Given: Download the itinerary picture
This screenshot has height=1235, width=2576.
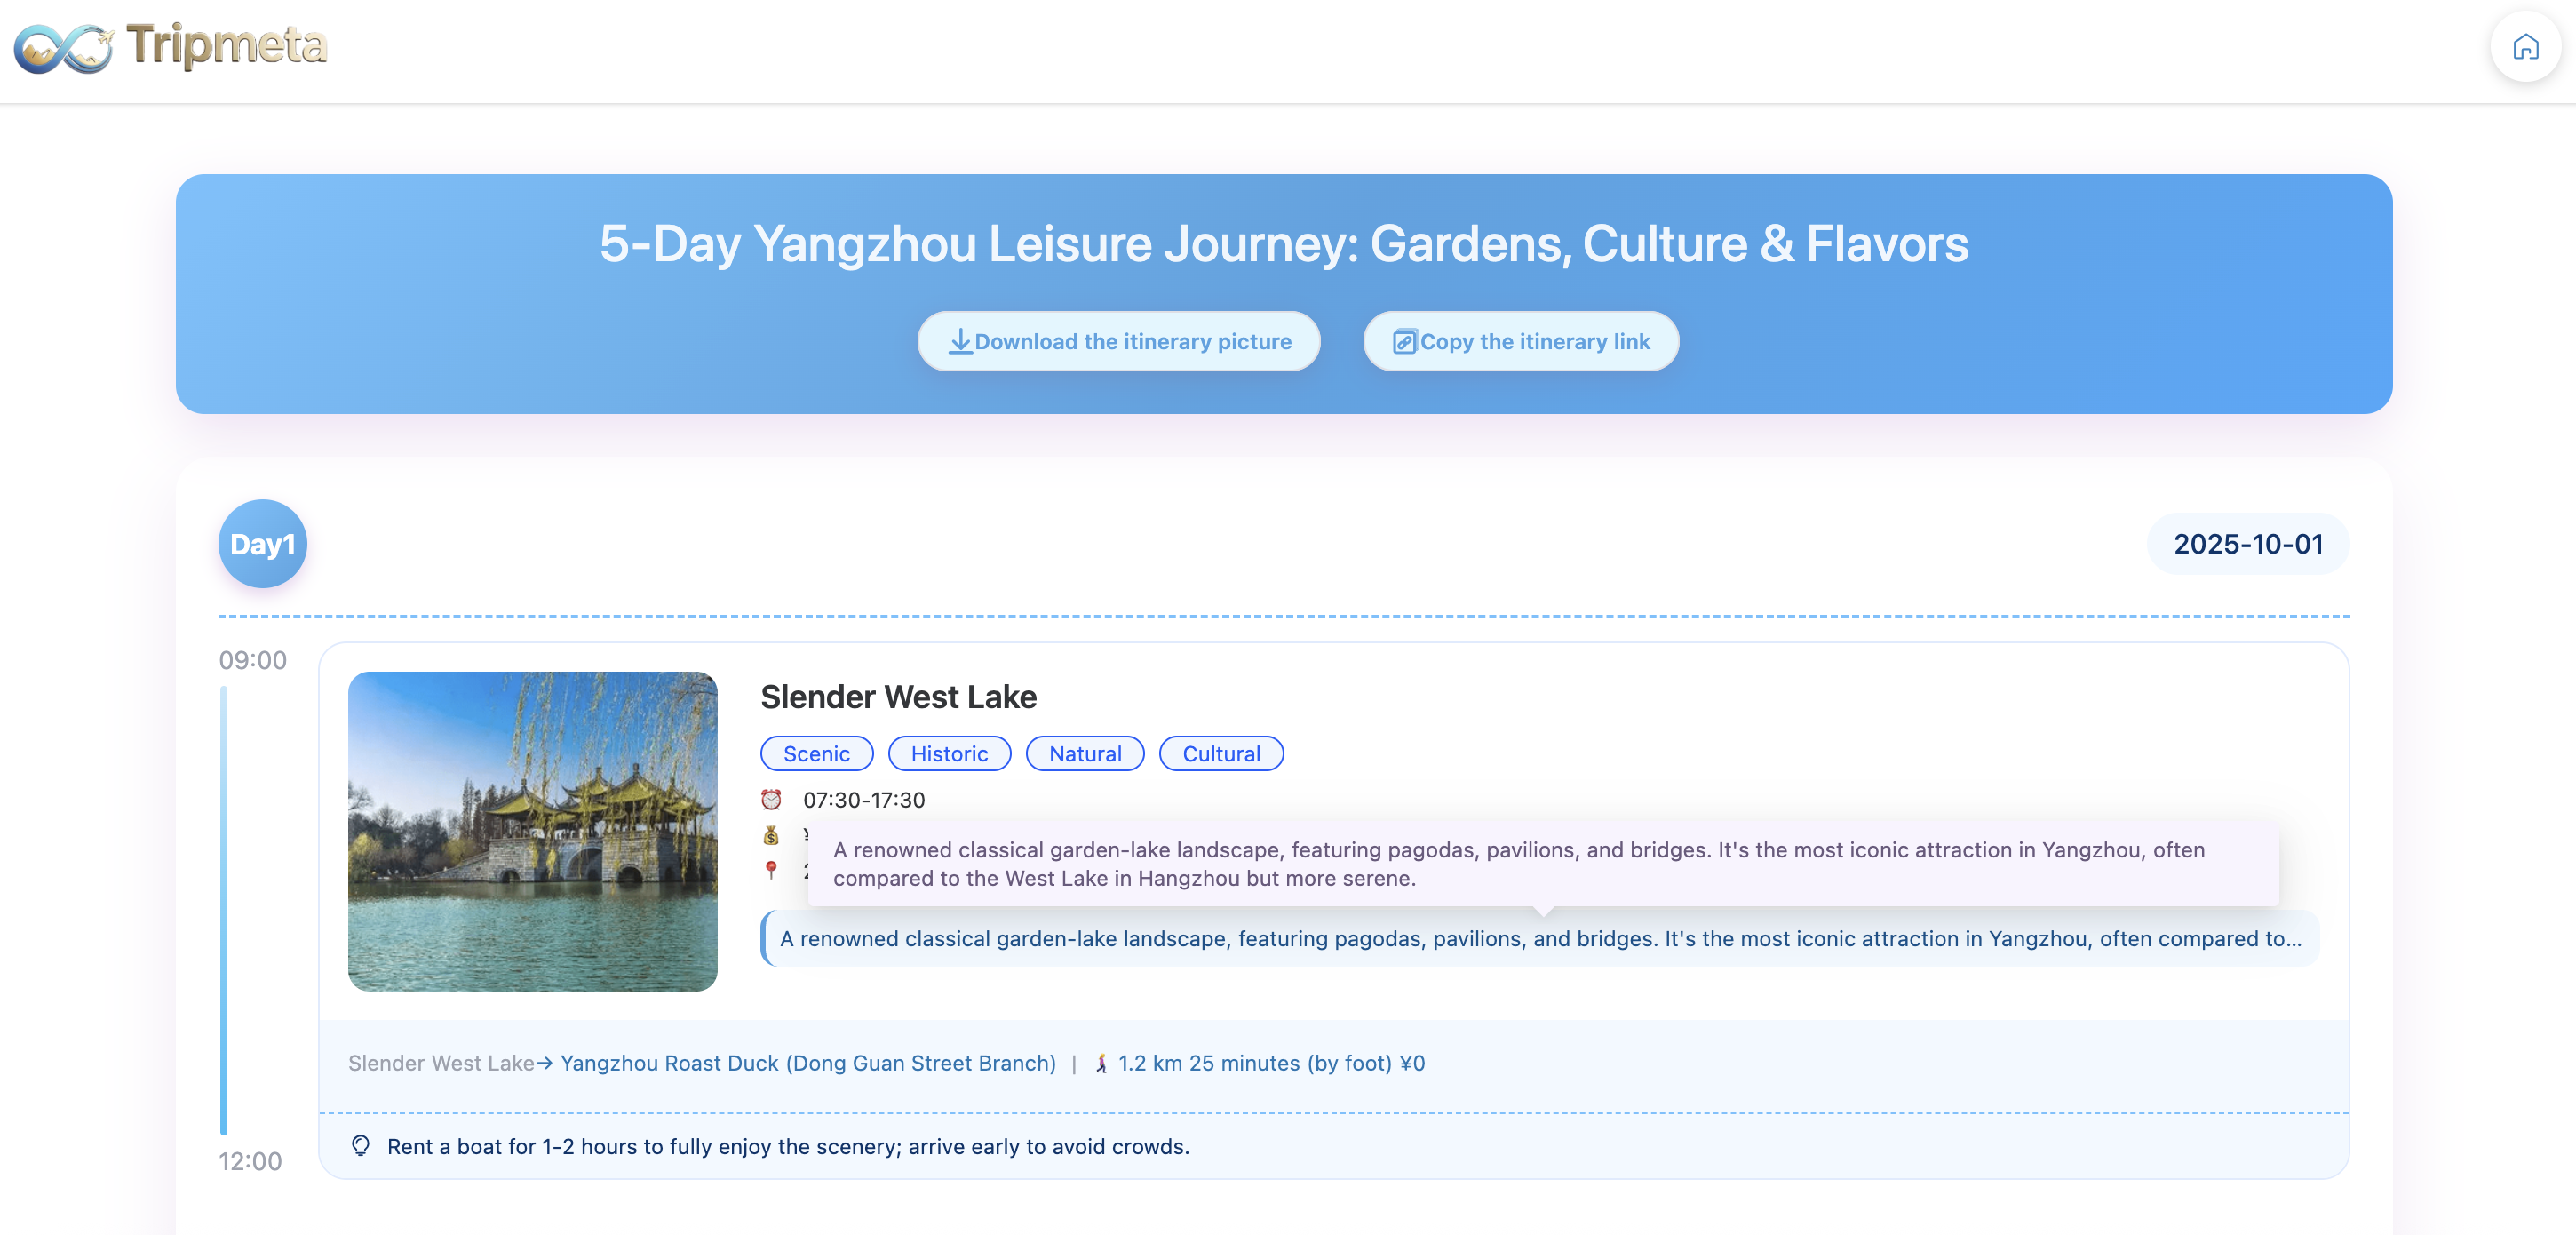Looking at the screenshot, I should (1118, 342).
